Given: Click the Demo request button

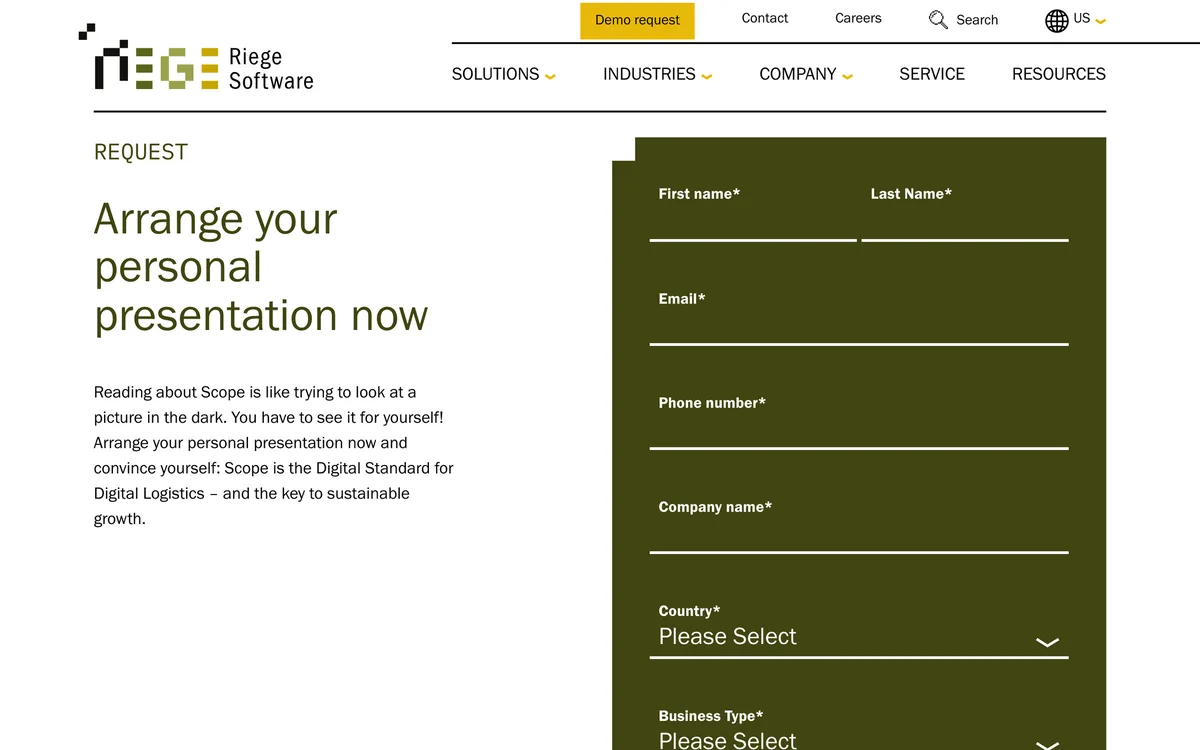Looking at the screenshot, I should tap(637, 21).
